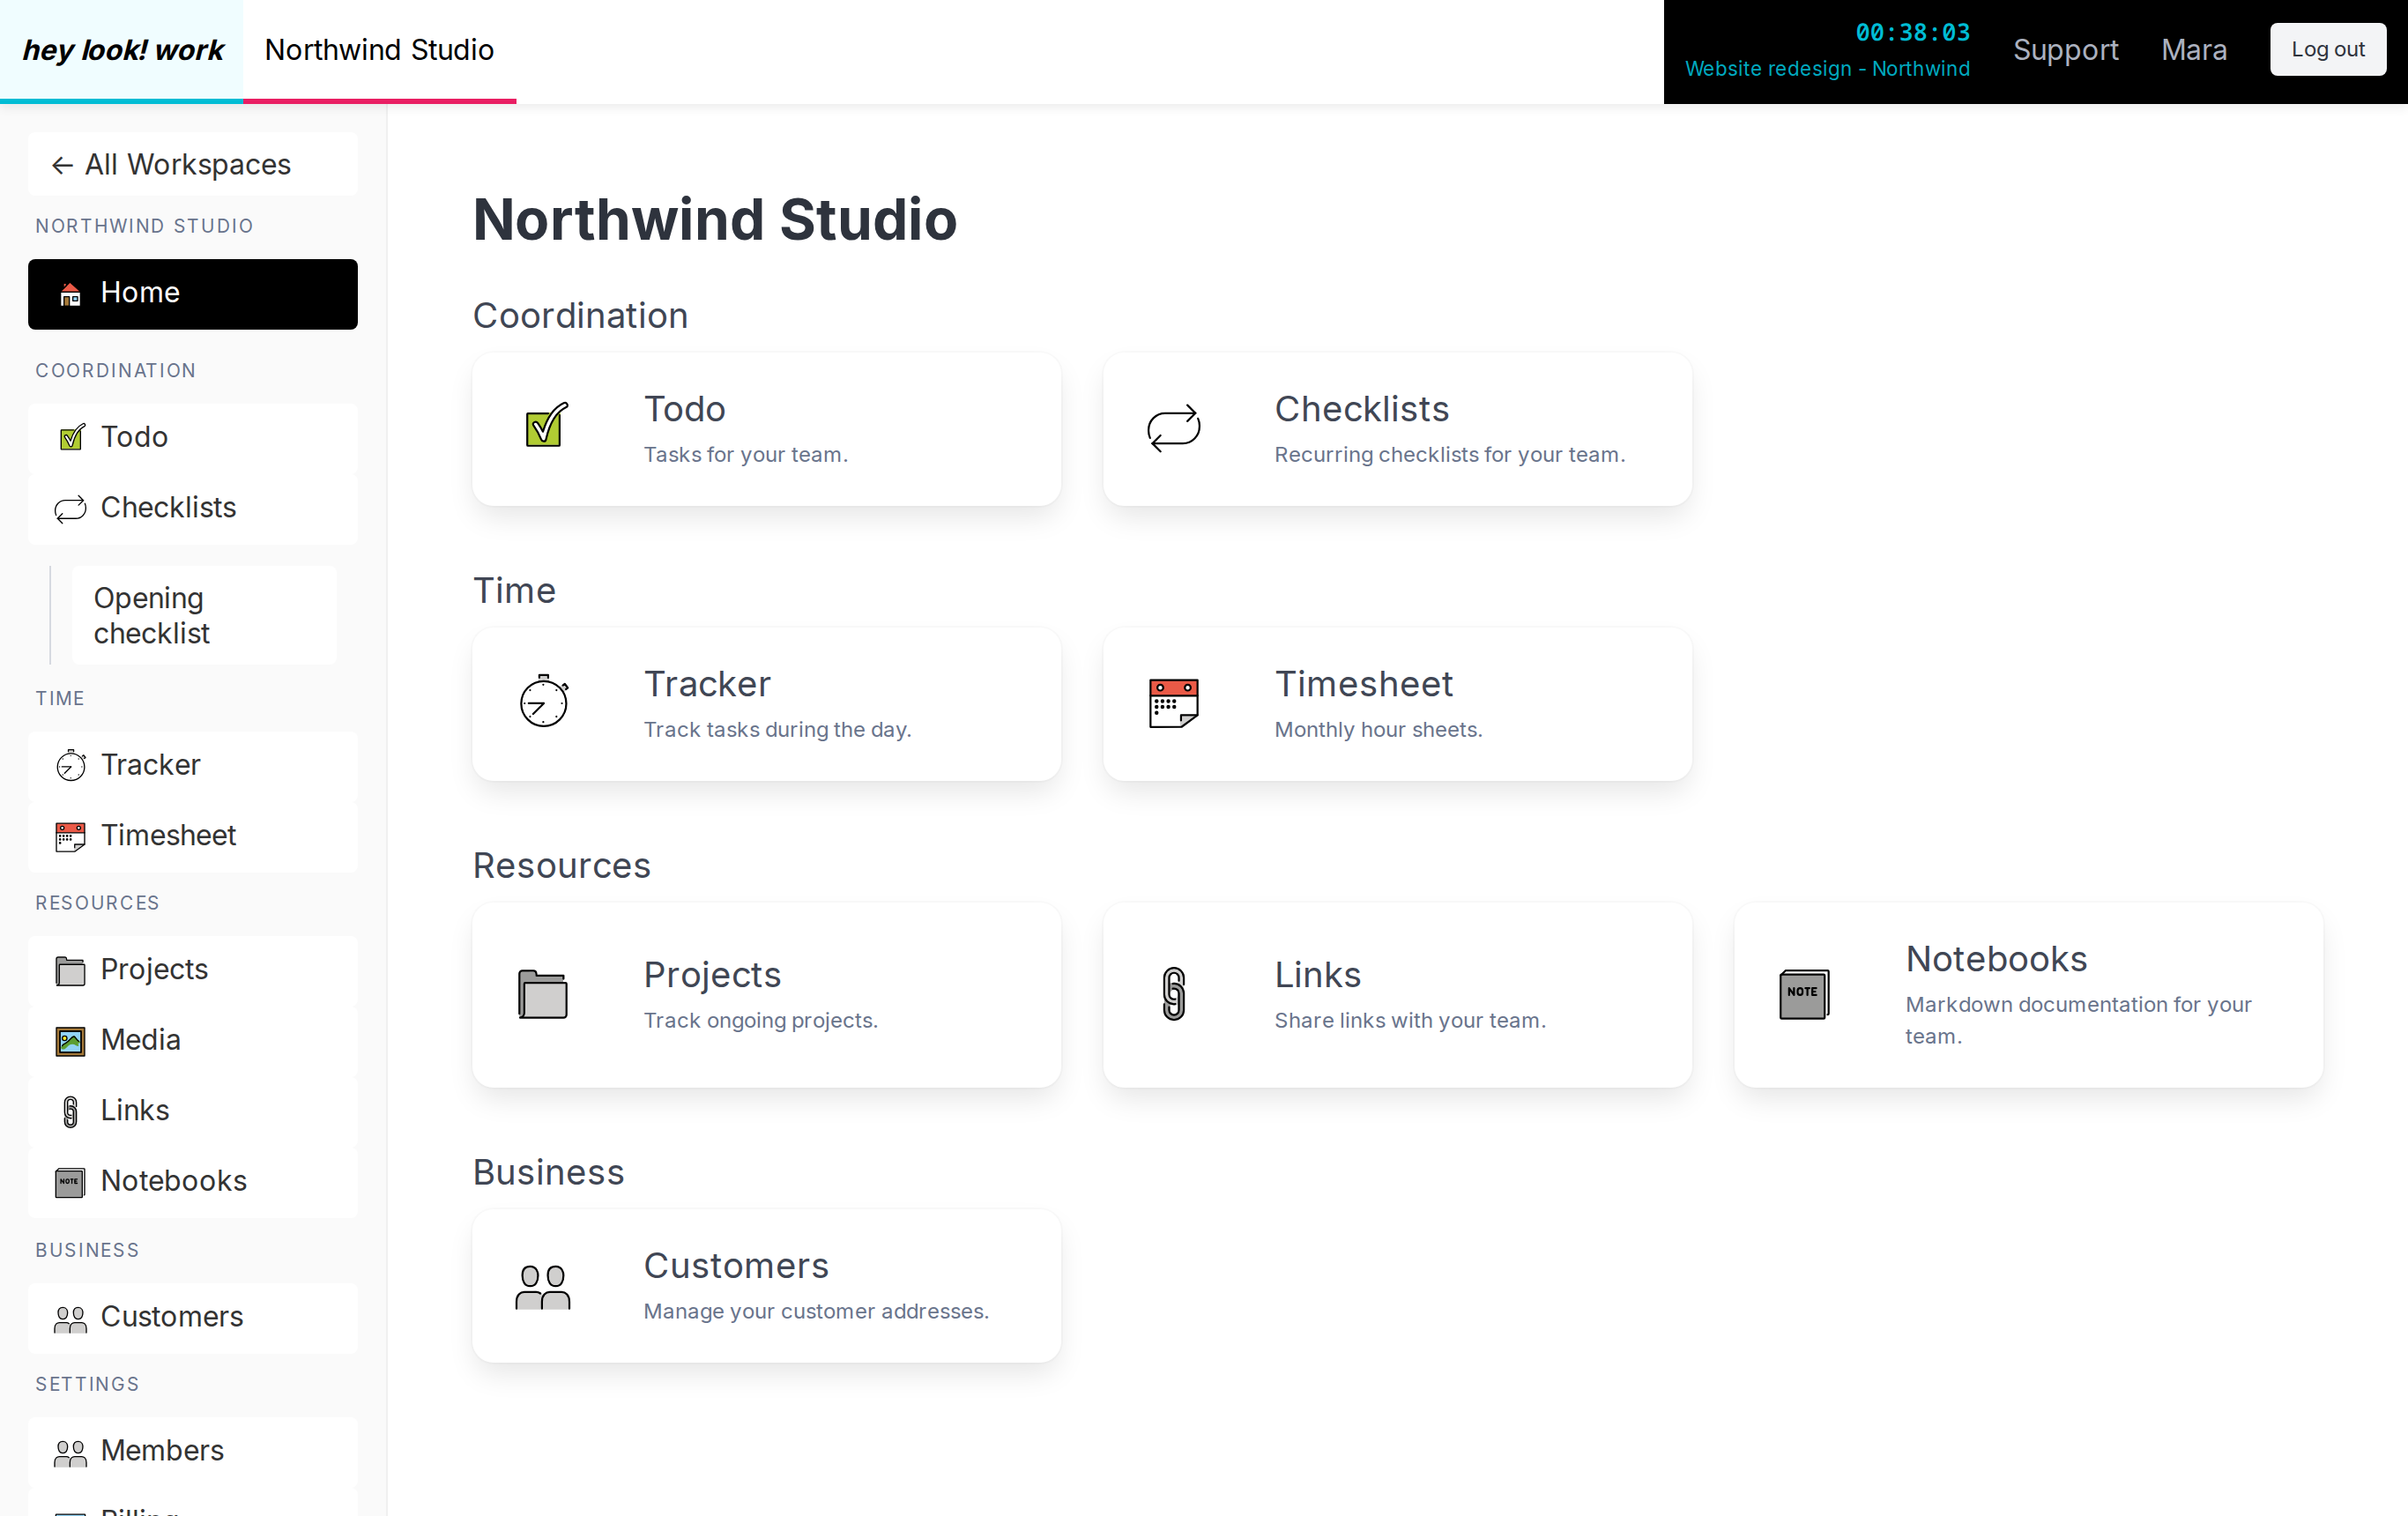Open the Links card title

coord(1317,975)
